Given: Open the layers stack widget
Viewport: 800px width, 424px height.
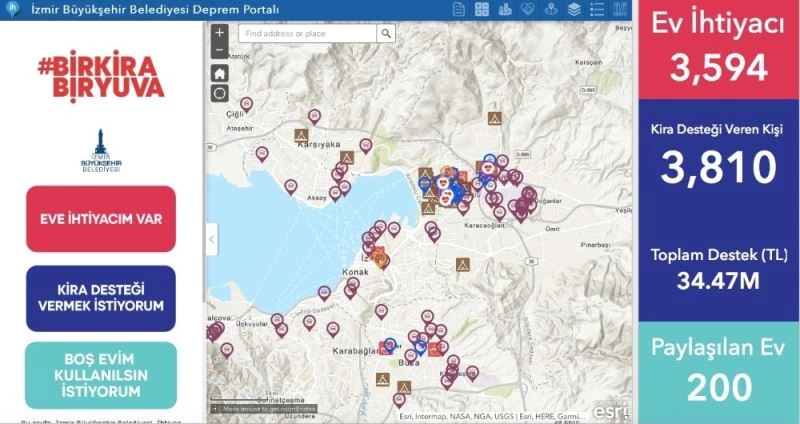Looking at the screenshot, I should [x=574, y=10].
